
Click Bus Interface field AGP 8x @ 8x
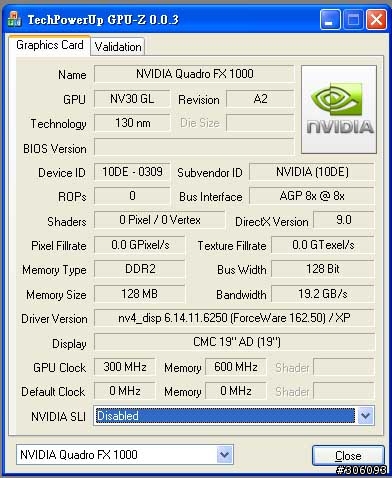tap(312, 196)
